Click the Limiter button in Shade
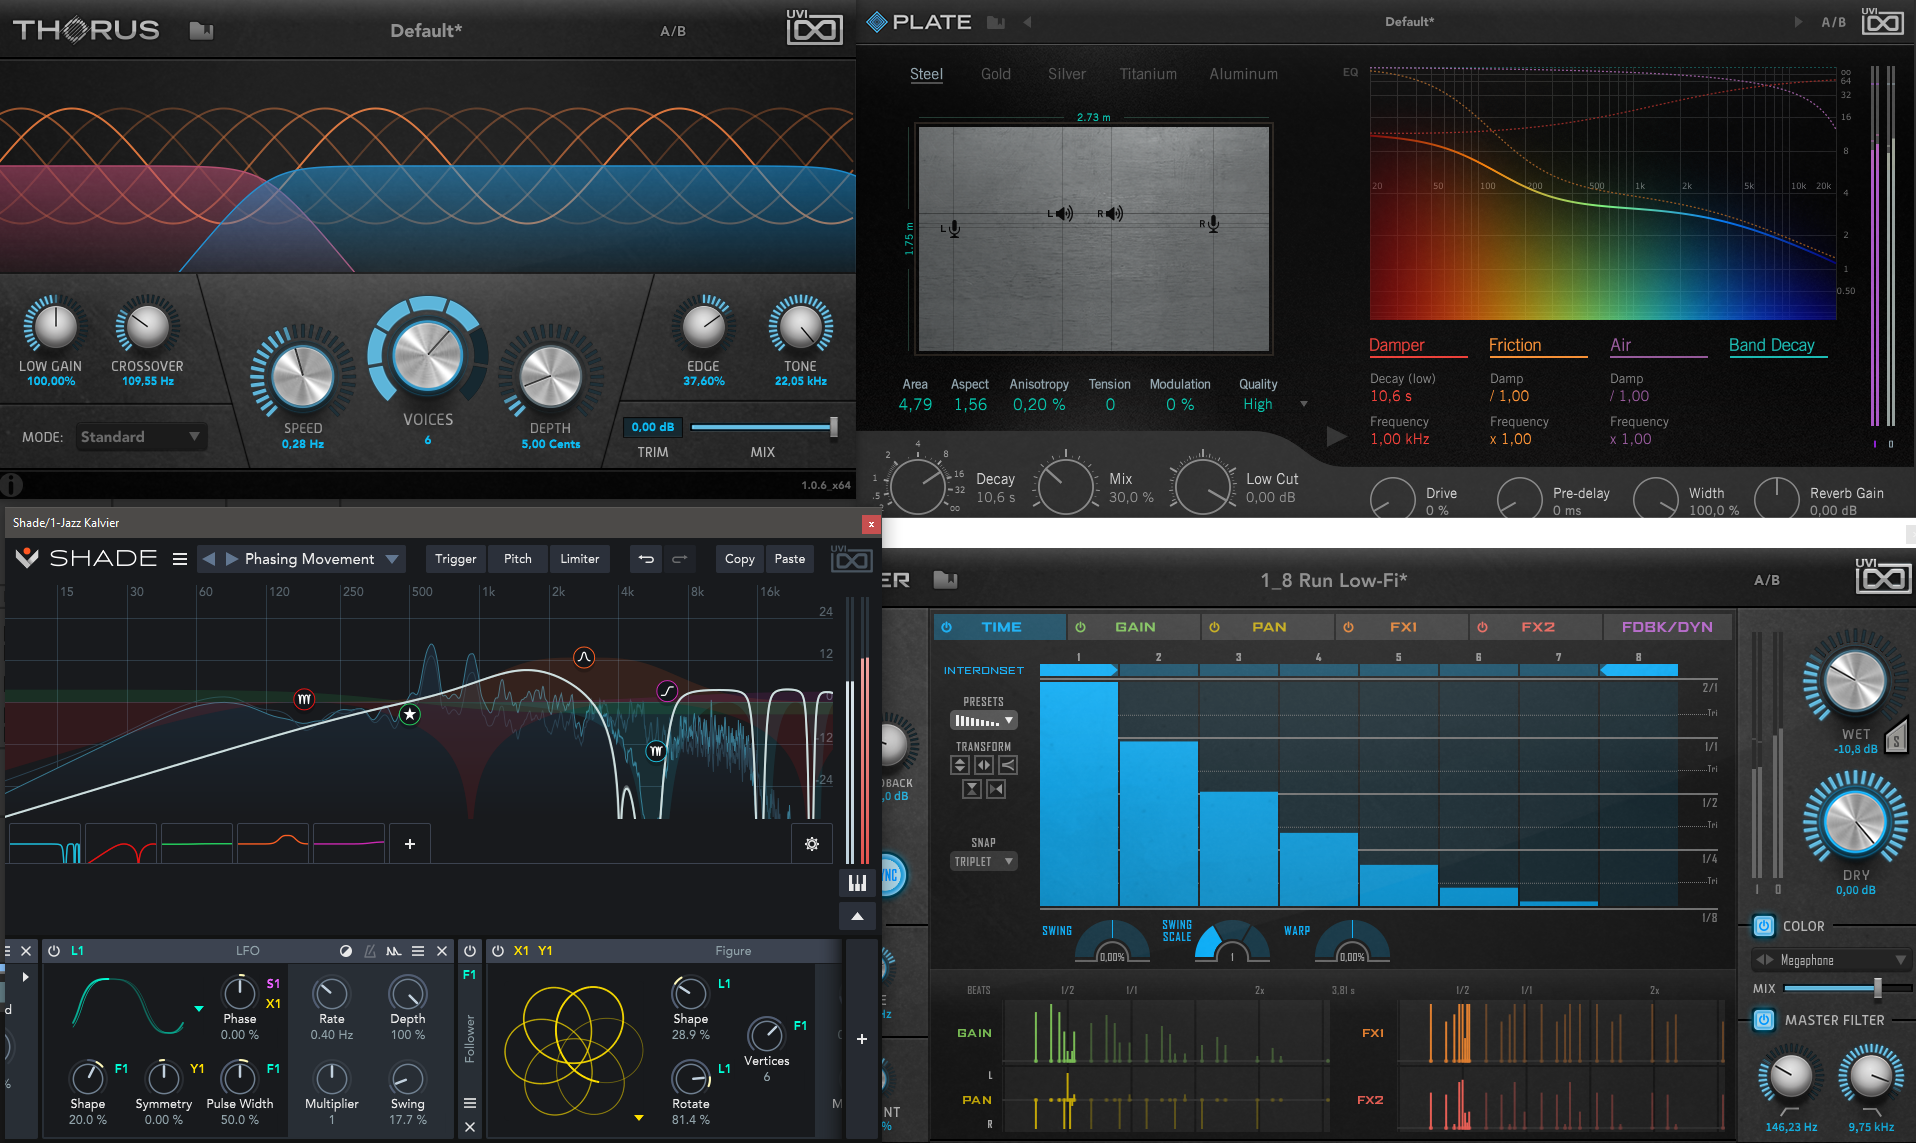 tap(579, 559)
